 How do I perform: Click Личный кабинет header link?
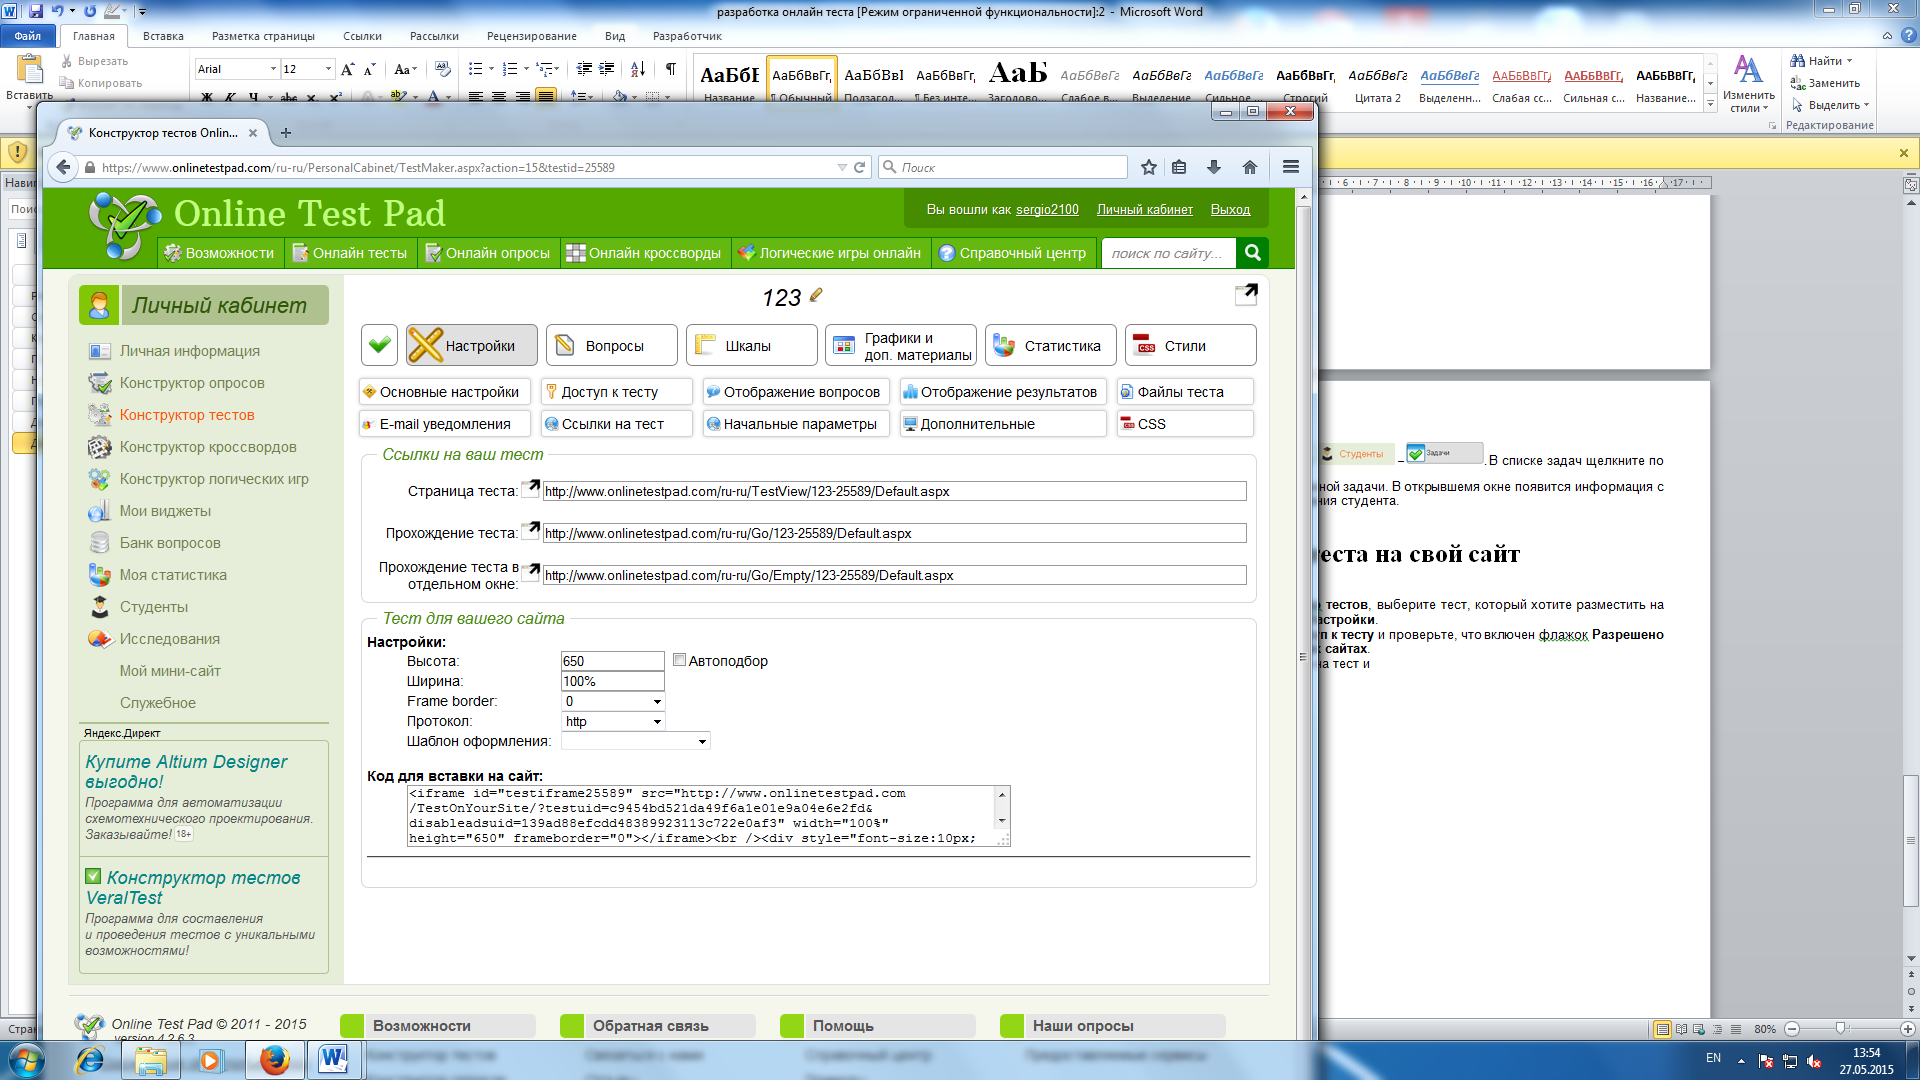pyautogui.click(x=1144, y=209)
